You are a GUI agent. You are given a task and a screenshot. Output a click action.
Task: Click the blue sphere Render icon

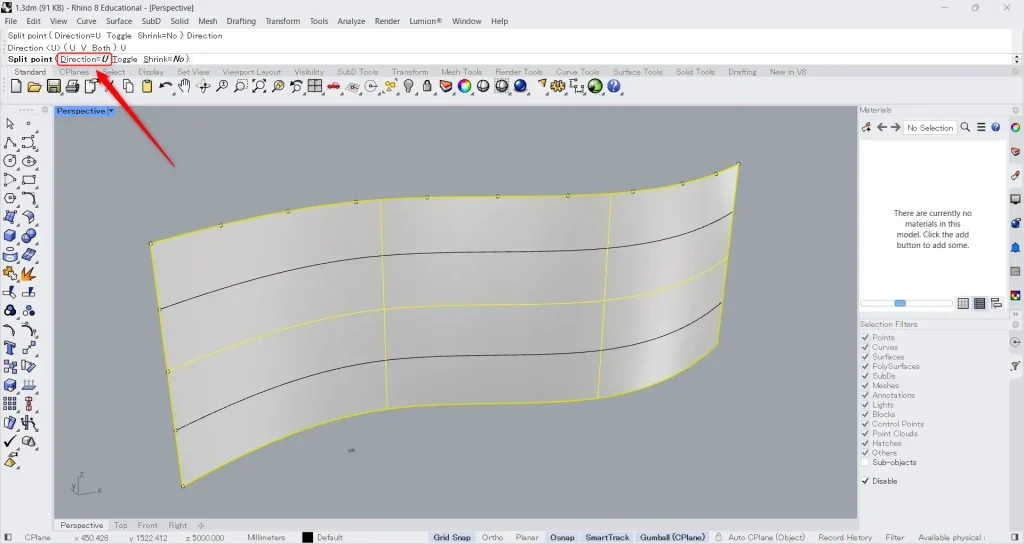coord(520,86)
